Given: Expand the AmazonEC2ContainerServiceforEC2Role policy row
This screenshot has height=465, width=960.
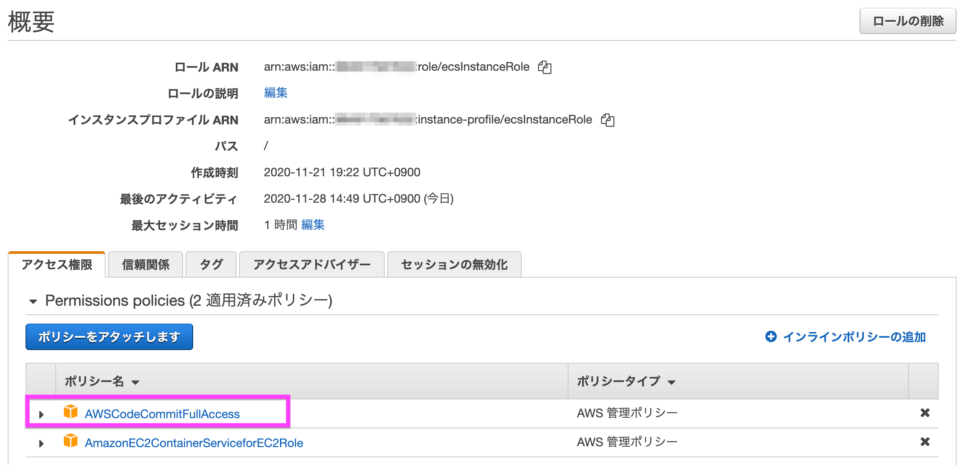Looking at the screenshot, I should 41,443.
